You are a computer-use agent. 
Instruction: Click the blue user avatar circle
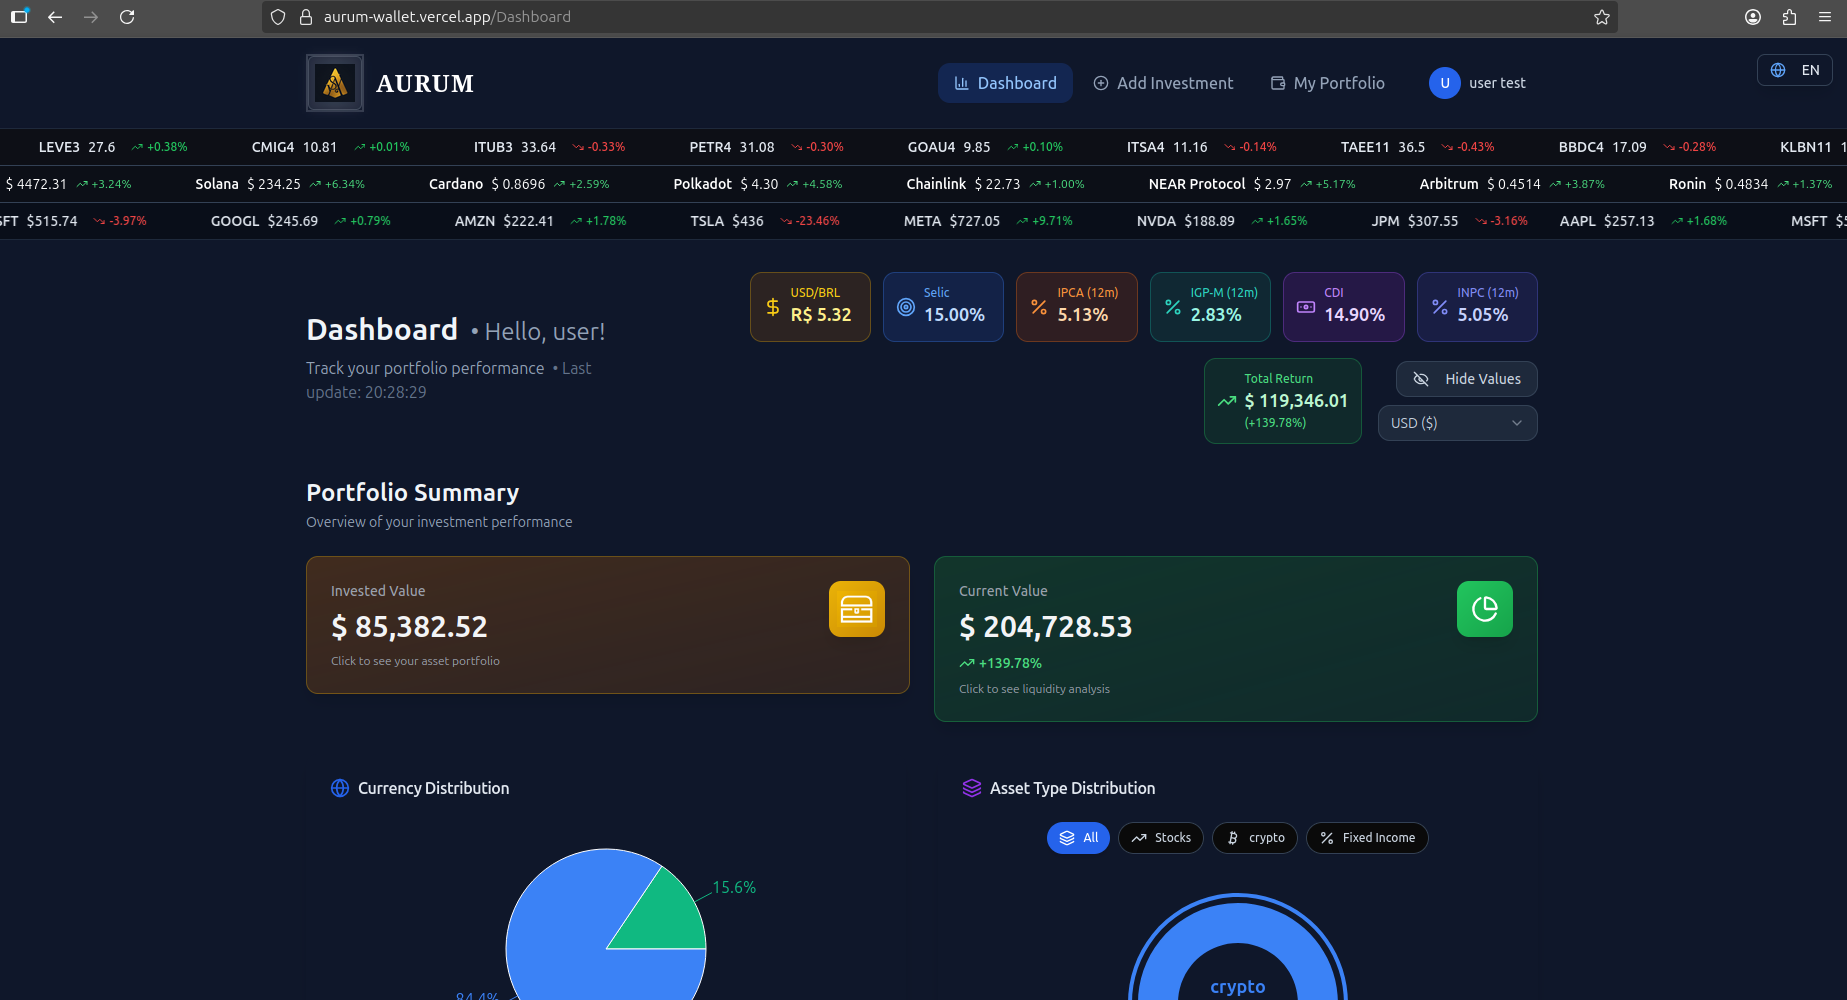tap(1444, 83)
